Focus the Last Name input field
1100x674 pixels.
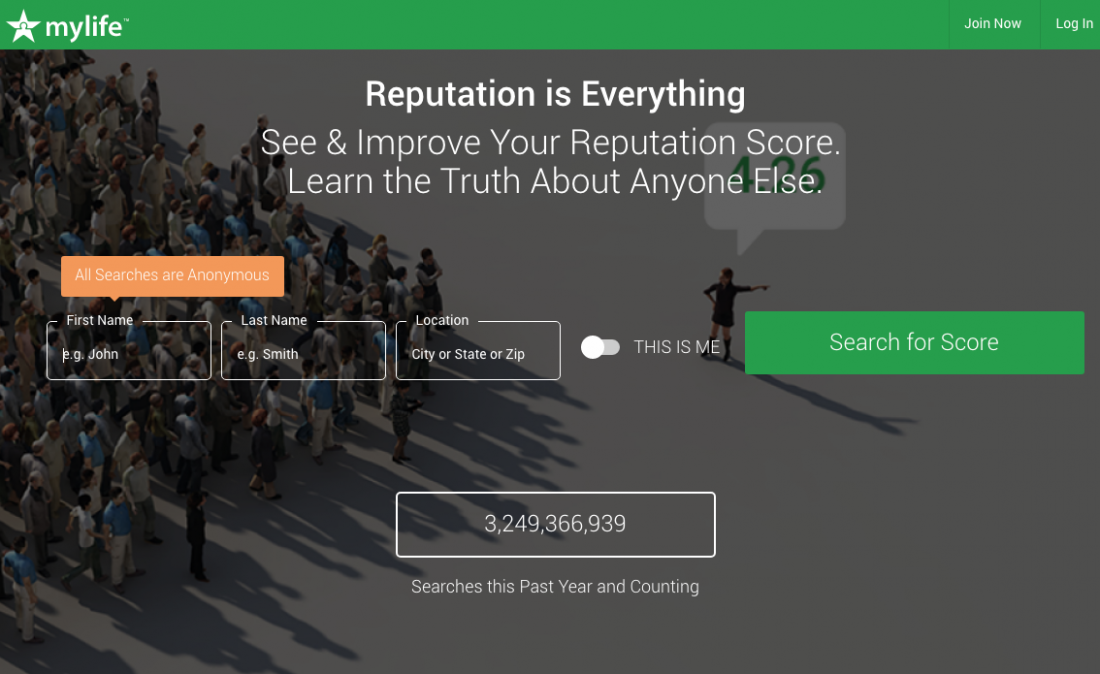coord(303,351)
